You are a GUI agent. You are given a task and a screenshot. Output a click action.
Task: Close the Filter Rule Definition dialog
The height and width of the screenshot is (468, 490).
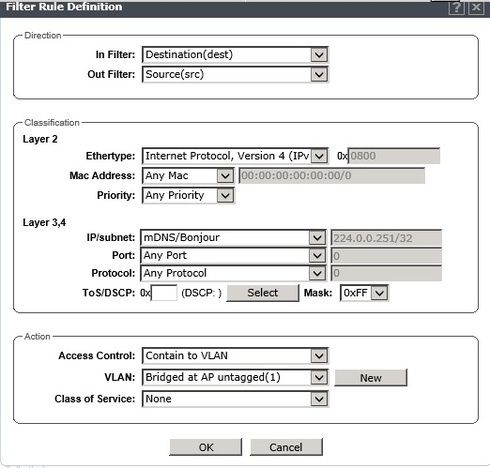[476, 8]
